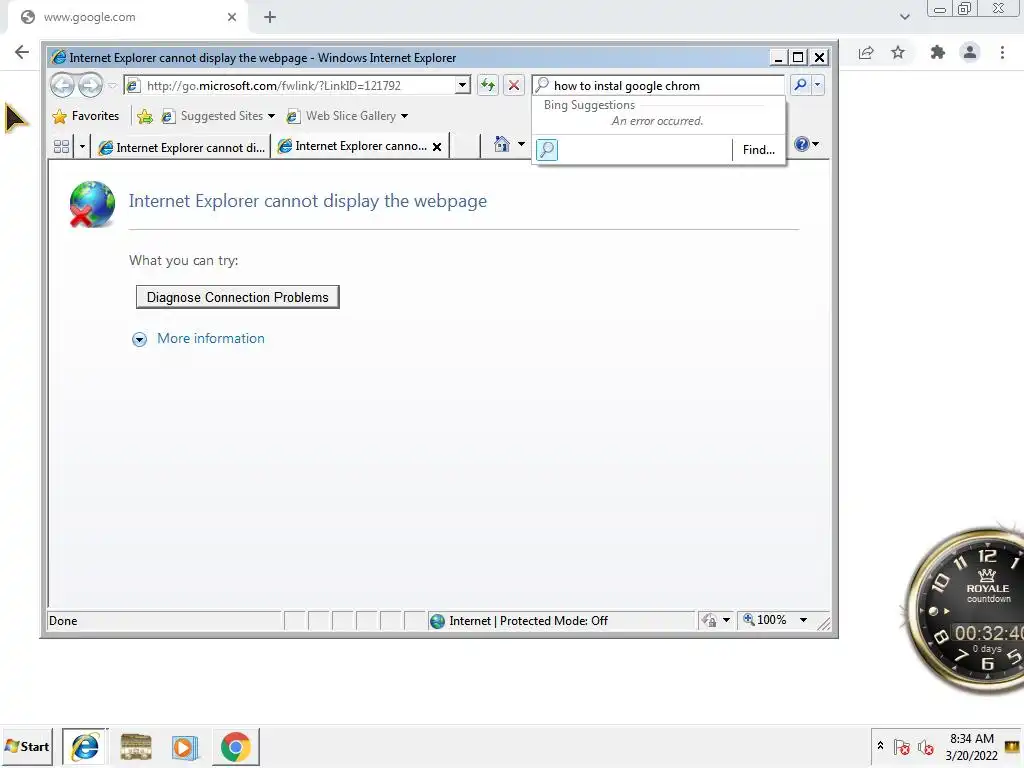Maximize the Internet Explorer window
Screen dimensions: 1024x768
click(x=798, y=57)
